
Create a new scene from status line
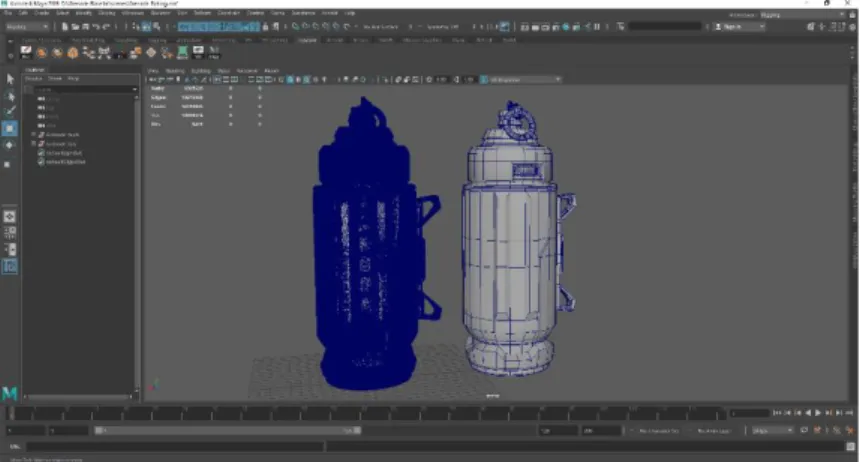[65, 26]
